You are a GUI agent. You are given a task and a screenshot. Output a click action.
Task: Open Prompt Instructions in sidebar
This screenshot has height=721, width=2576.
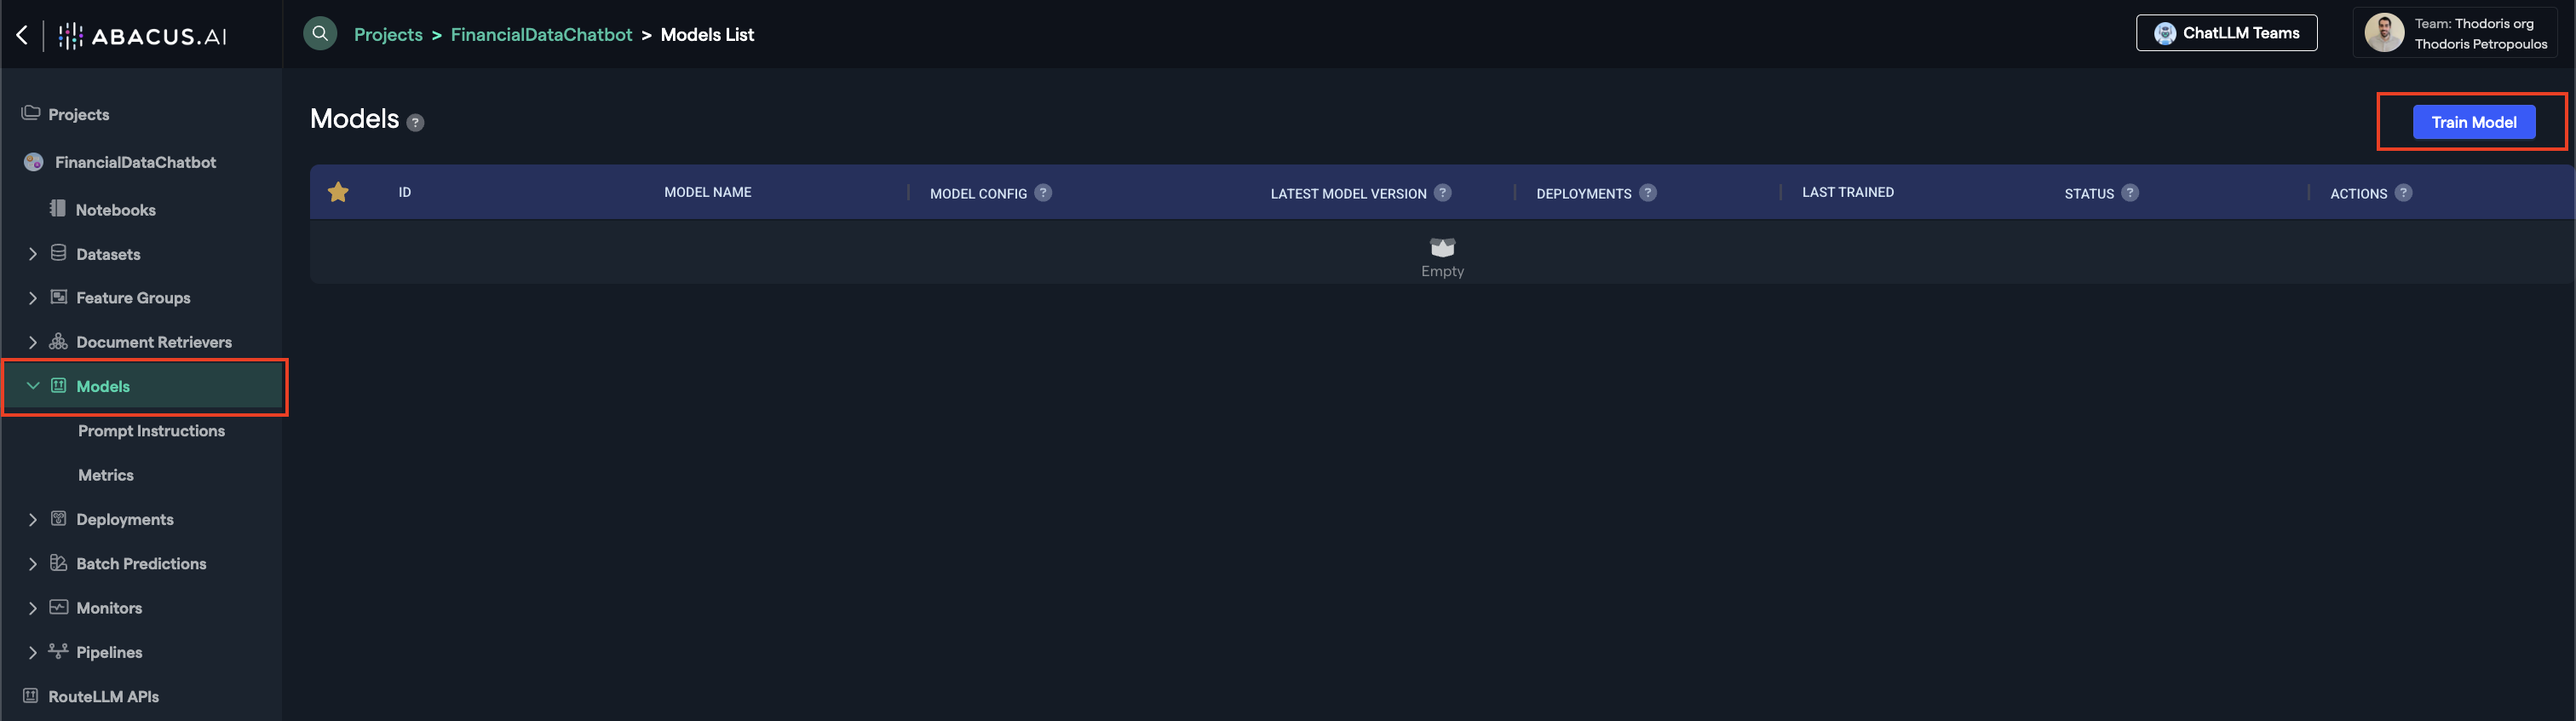(151, 431)
